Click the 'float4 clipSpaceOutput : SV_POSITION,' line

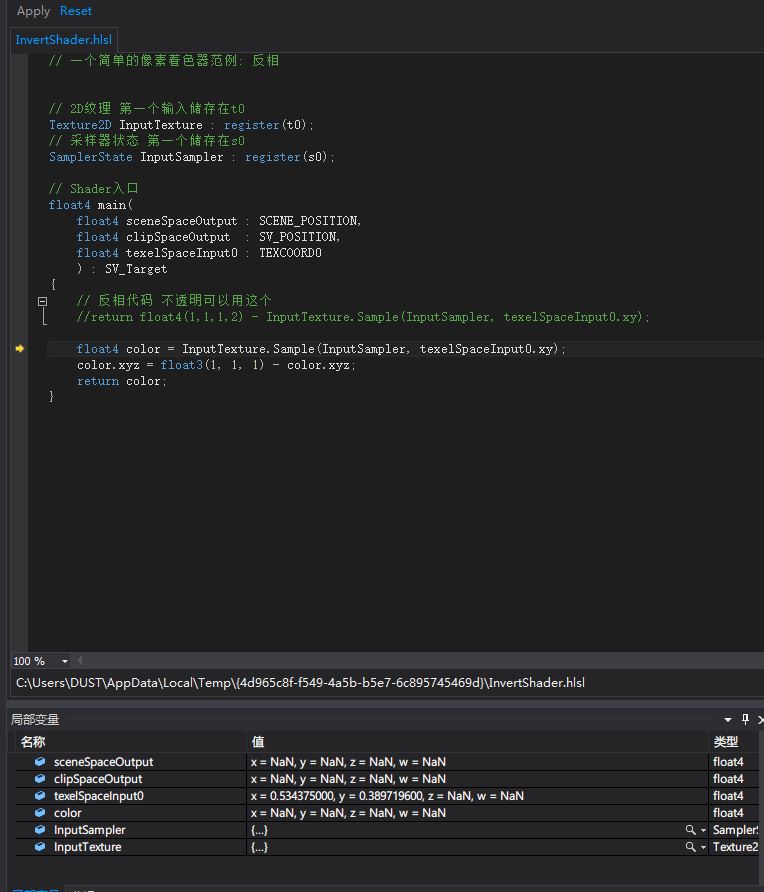[x=208, y=237]
